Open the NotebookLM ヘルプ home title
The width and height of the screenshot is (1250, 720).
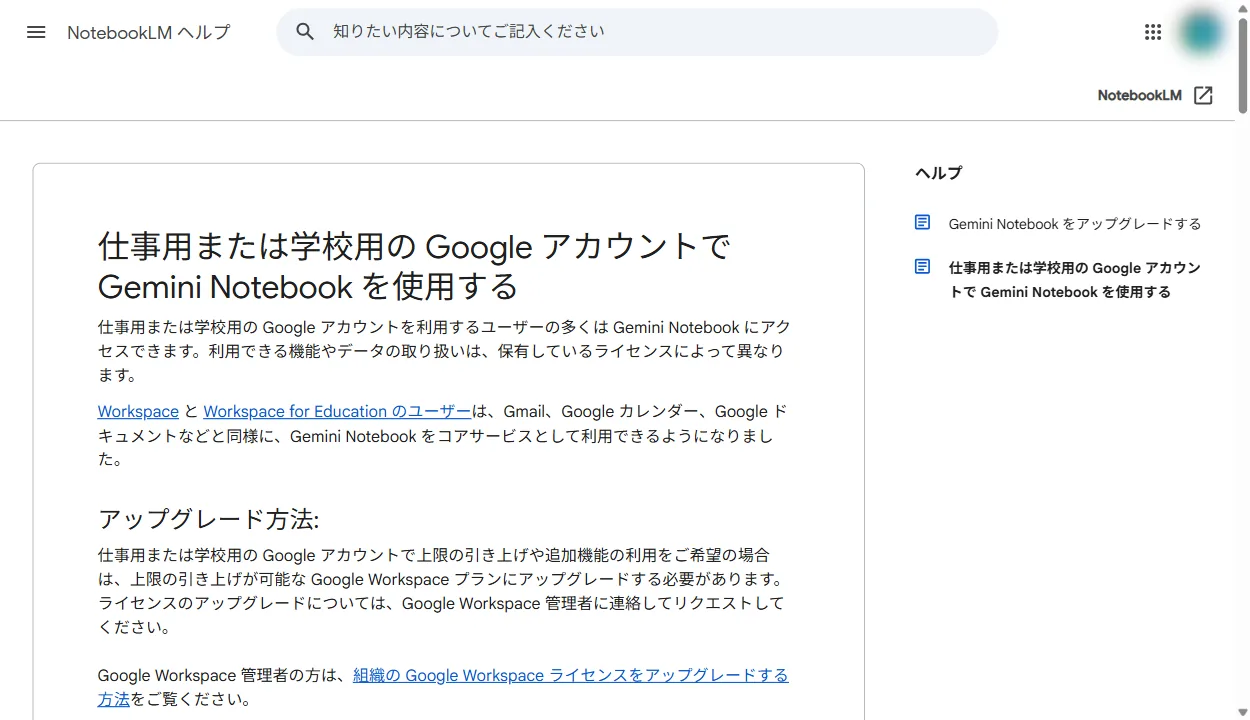(x=148, y=32)
